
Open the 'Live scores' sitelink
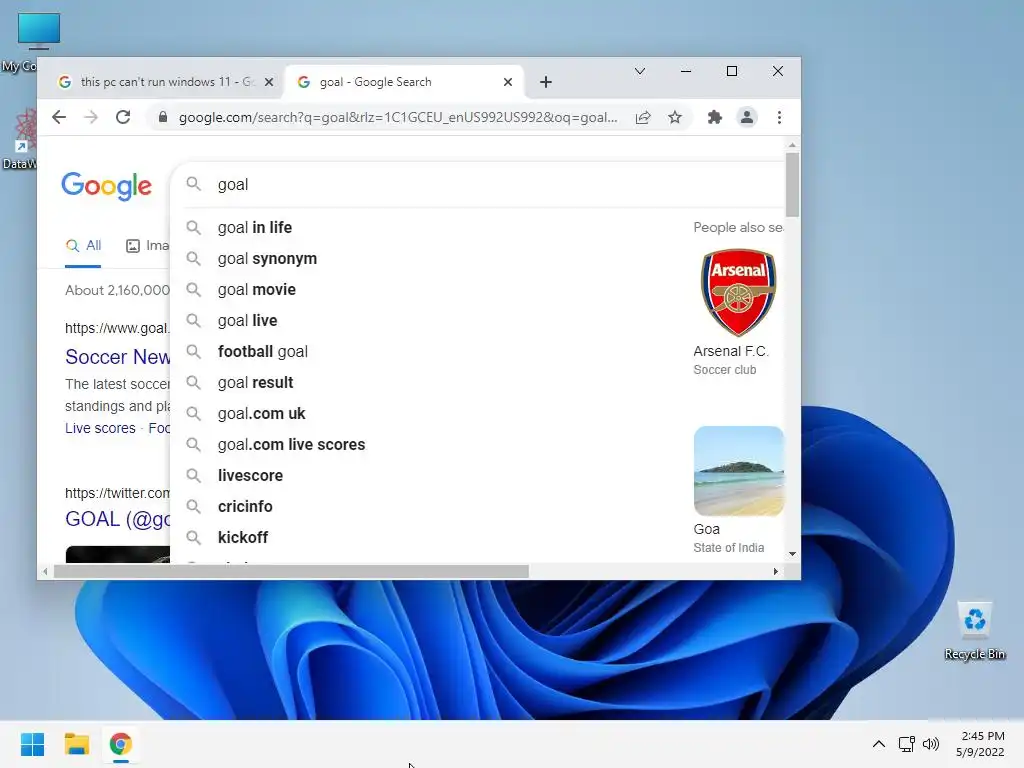[x=100, y=428]
